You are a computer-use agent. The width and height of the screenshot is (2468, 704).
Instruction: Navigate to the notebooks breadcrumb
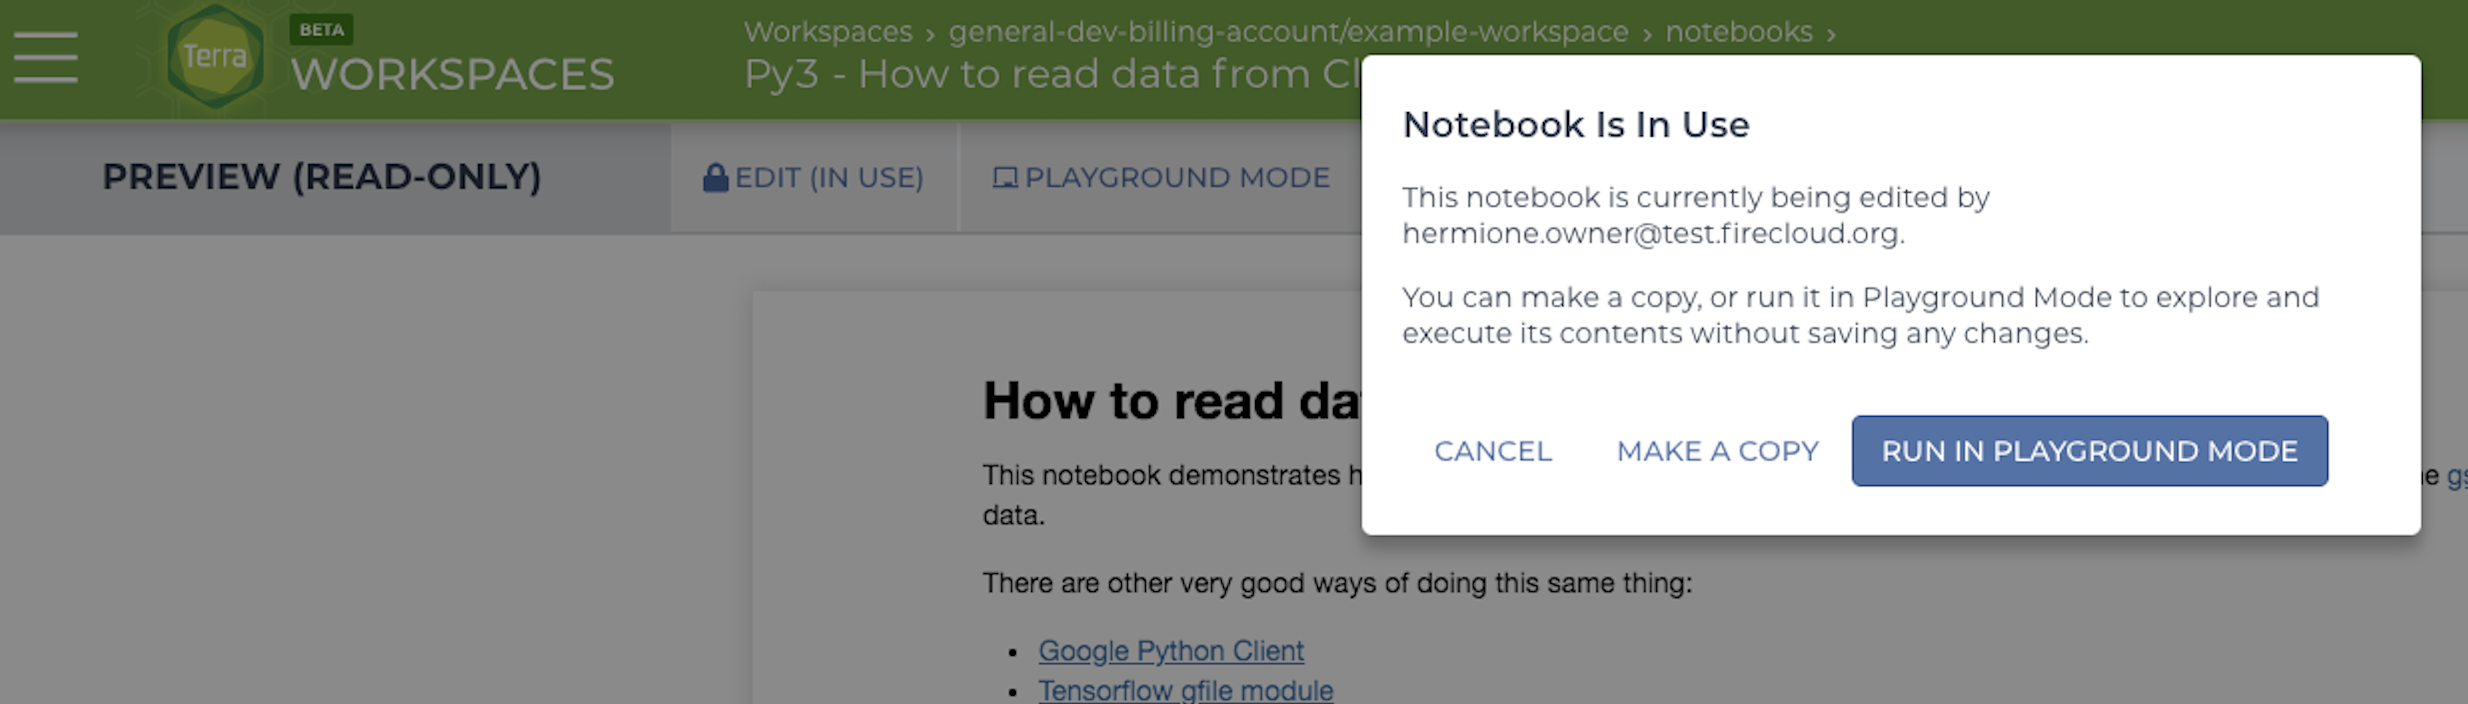click(1738, 32)
